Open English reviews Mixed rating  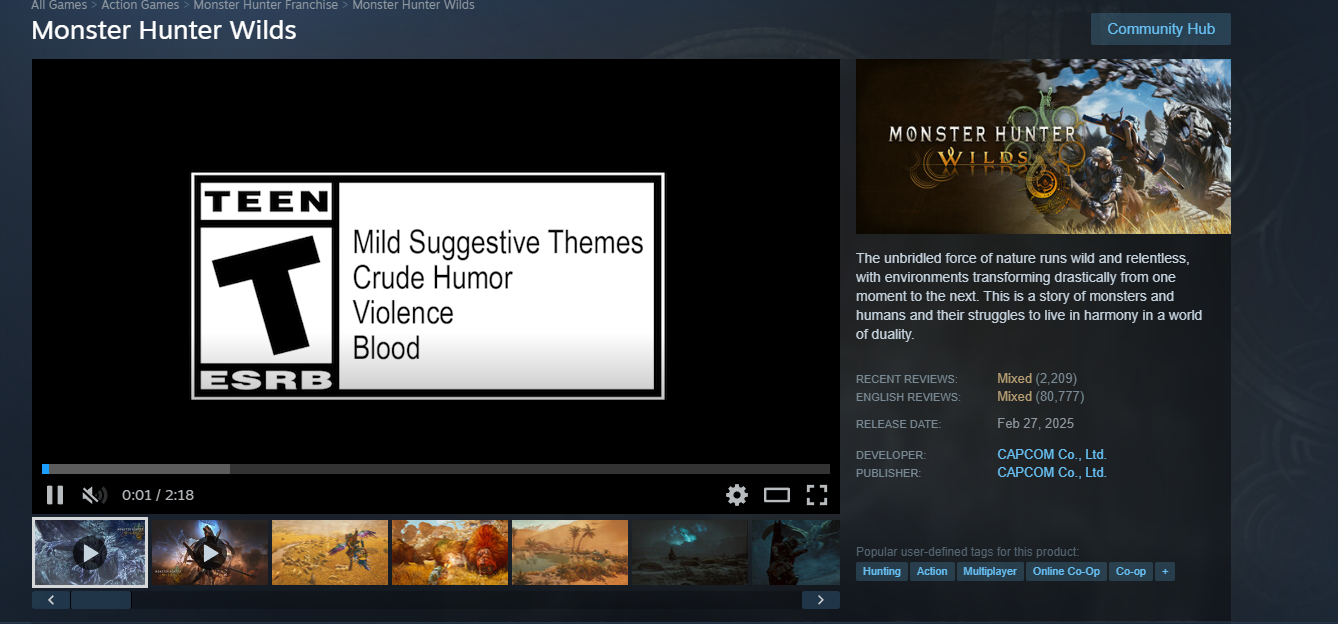pos(1014,396)
